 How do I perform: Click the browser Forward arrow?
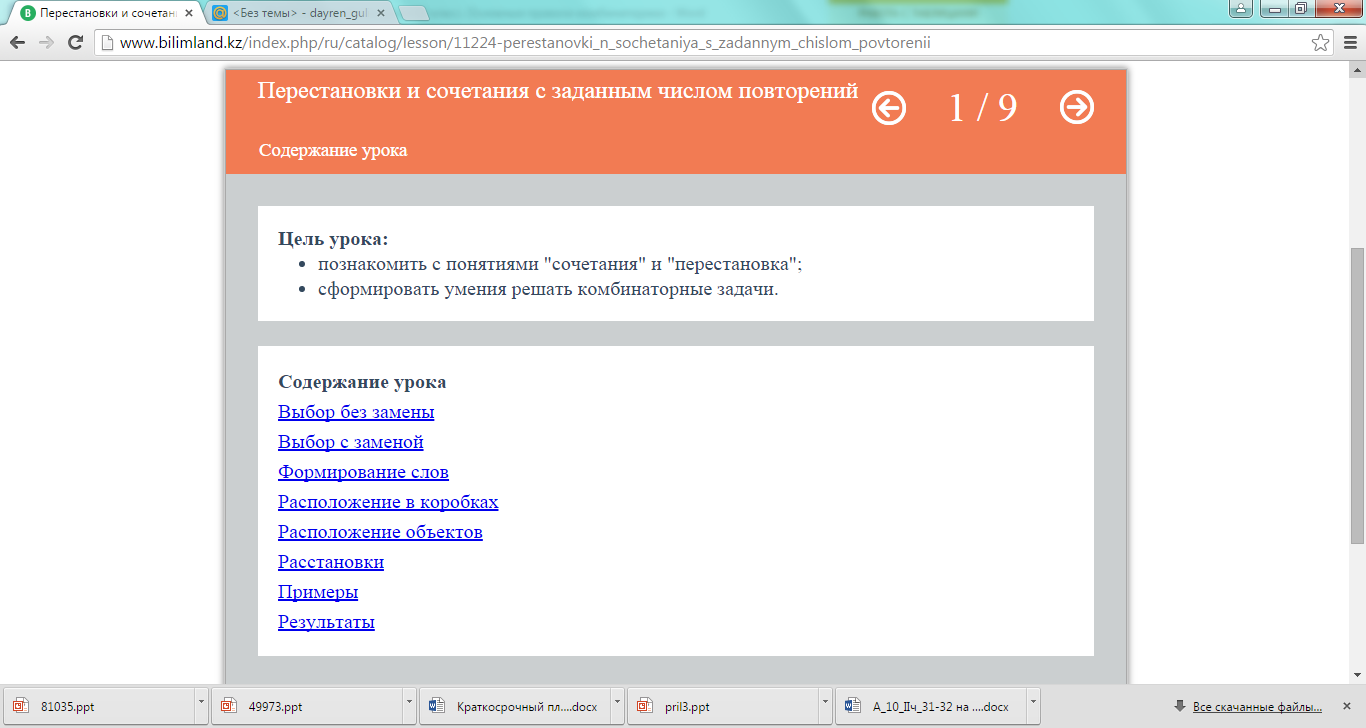[x=46, y=43]
